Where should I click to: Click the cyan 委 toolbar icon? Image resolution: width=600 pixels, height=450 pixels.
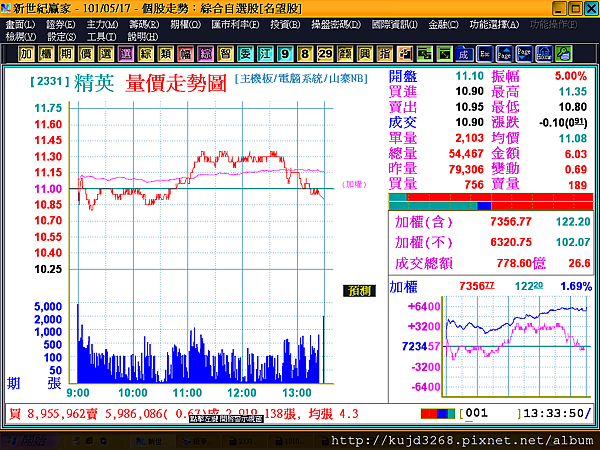(x=245, y=54)
